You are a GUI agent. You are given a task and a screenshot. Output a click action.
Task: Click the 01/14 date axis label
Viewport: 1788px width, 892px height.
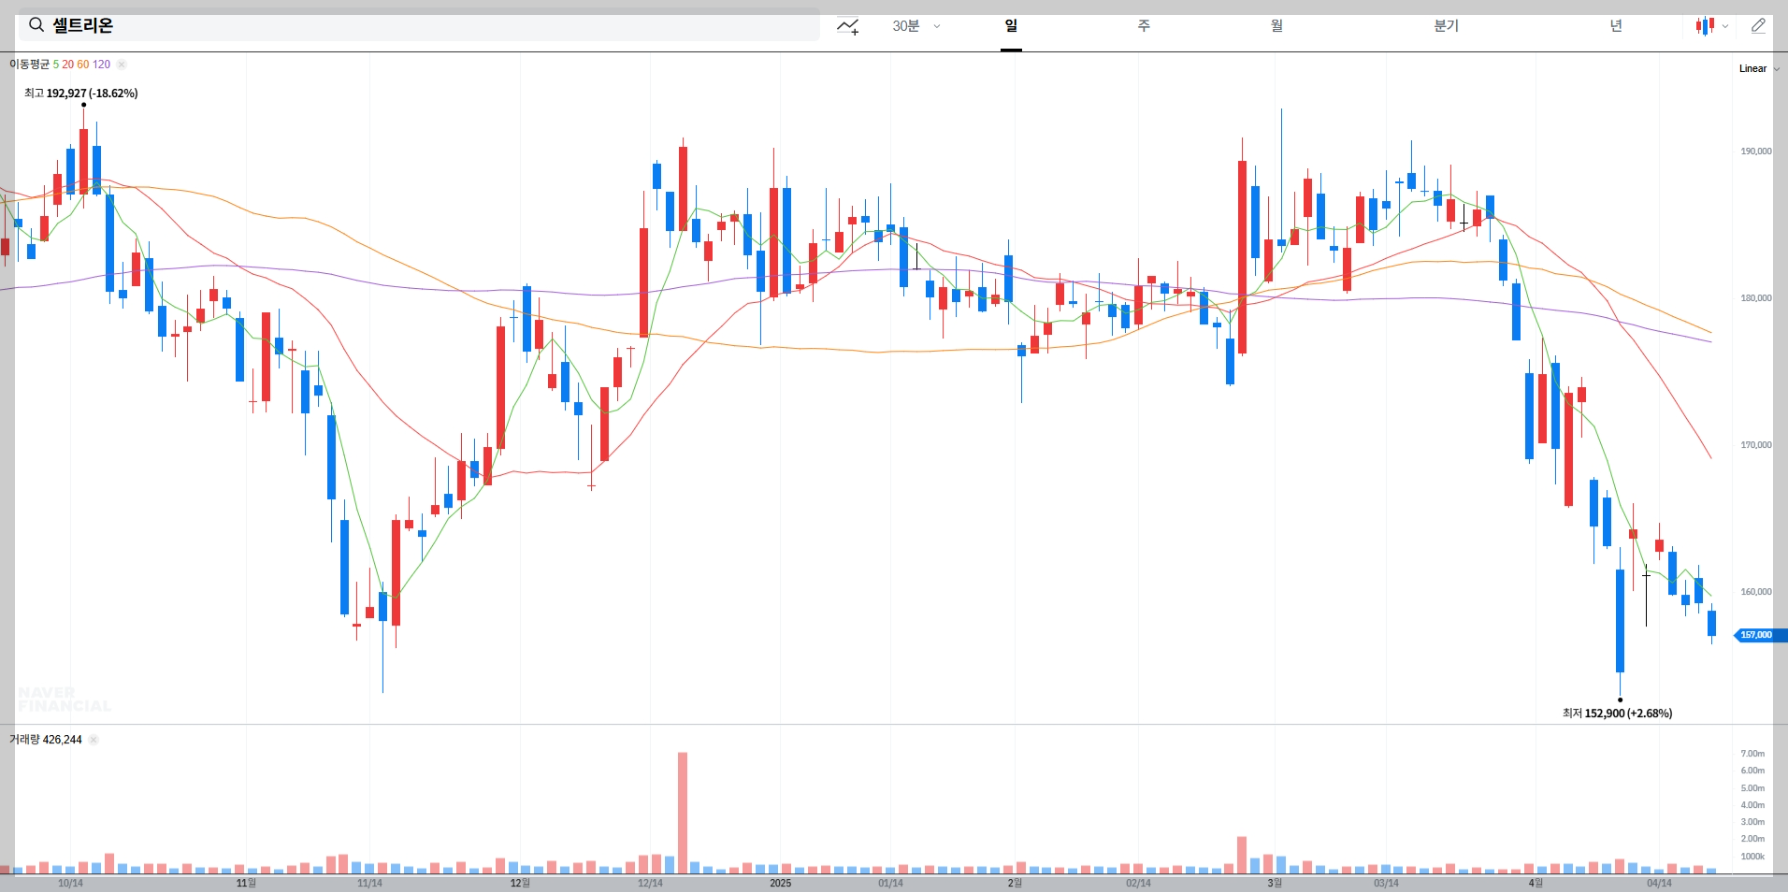(x=890, y=883)
